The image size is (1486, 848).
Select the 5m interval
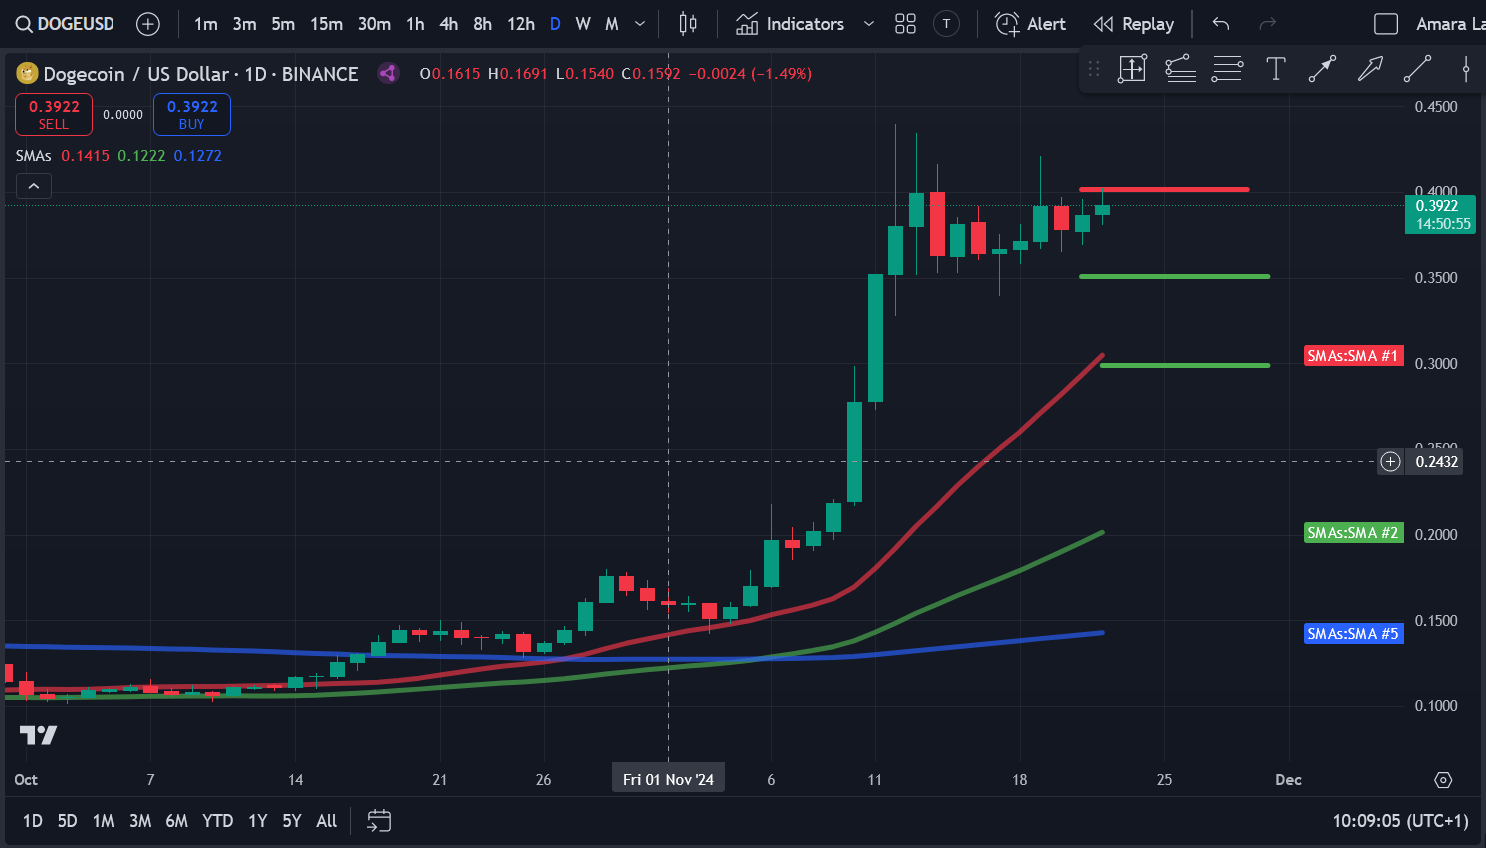[283, 24]
